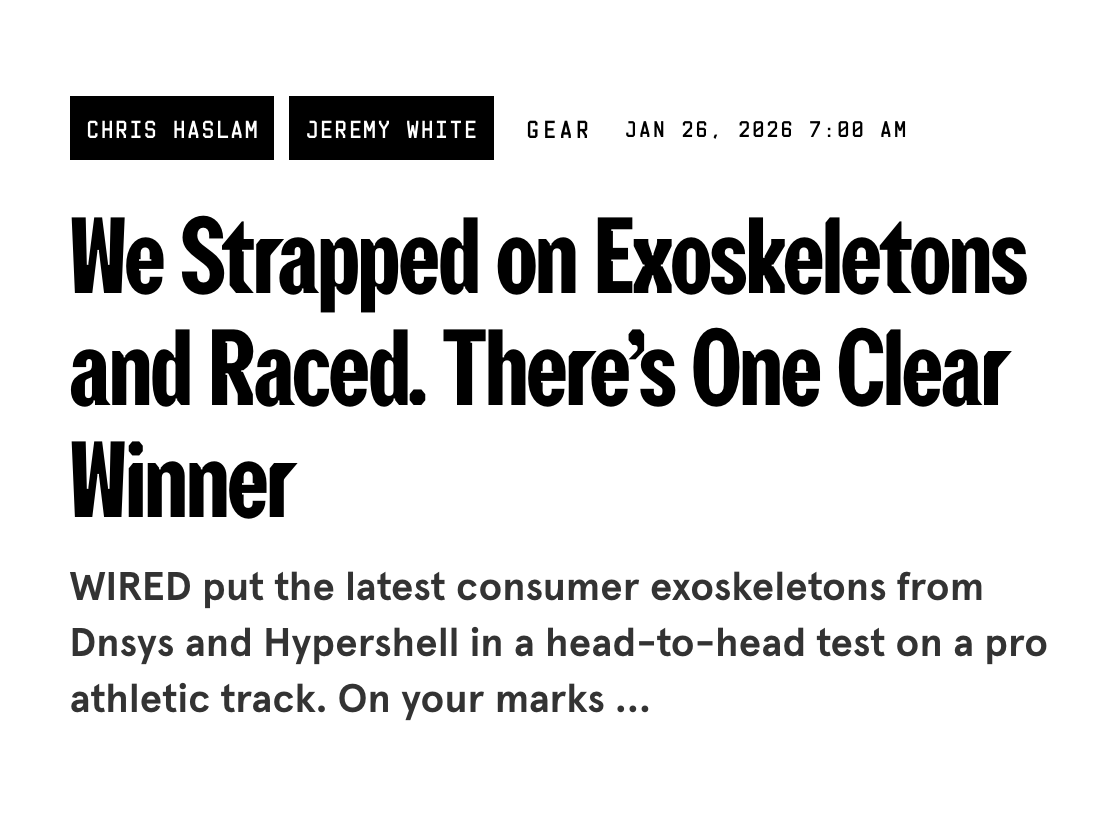Image resolution: width=1120 pixels, height=834 pixels.
Task: Go to the Gear section
Action: [558, 130]
